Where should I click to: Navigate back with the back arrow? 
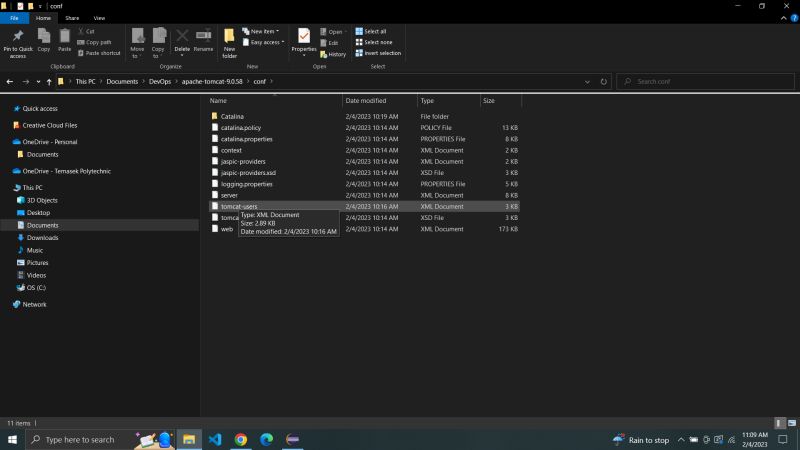10,82
